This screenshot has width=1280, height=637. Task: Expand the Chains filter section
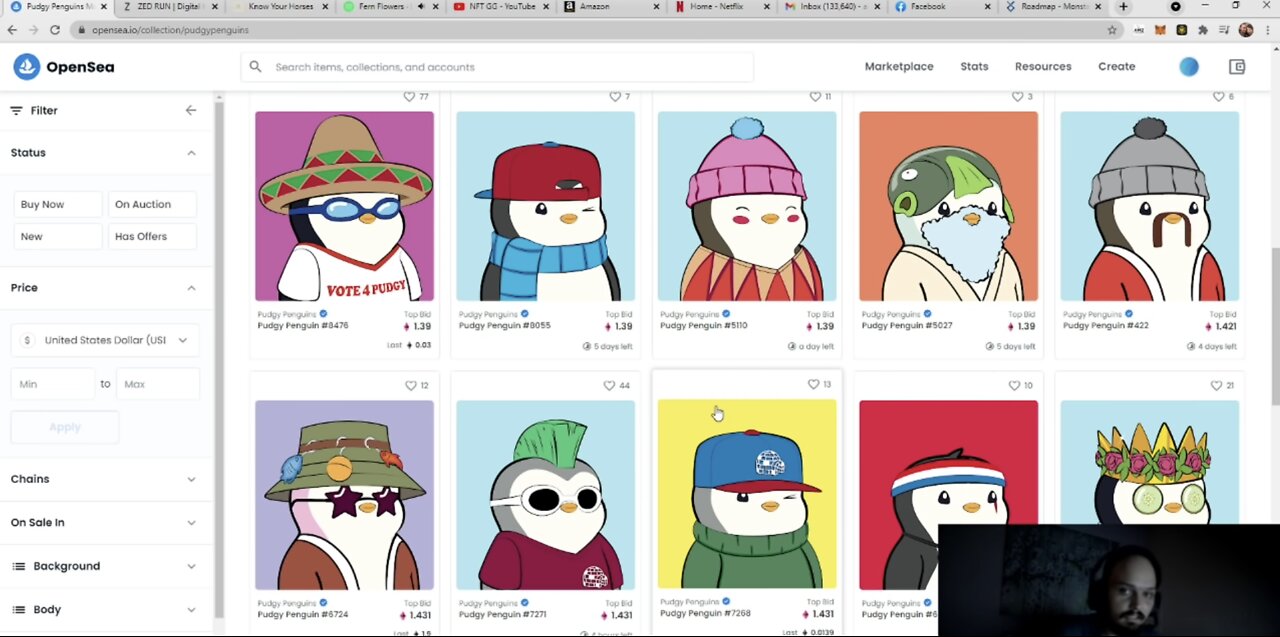104,479
